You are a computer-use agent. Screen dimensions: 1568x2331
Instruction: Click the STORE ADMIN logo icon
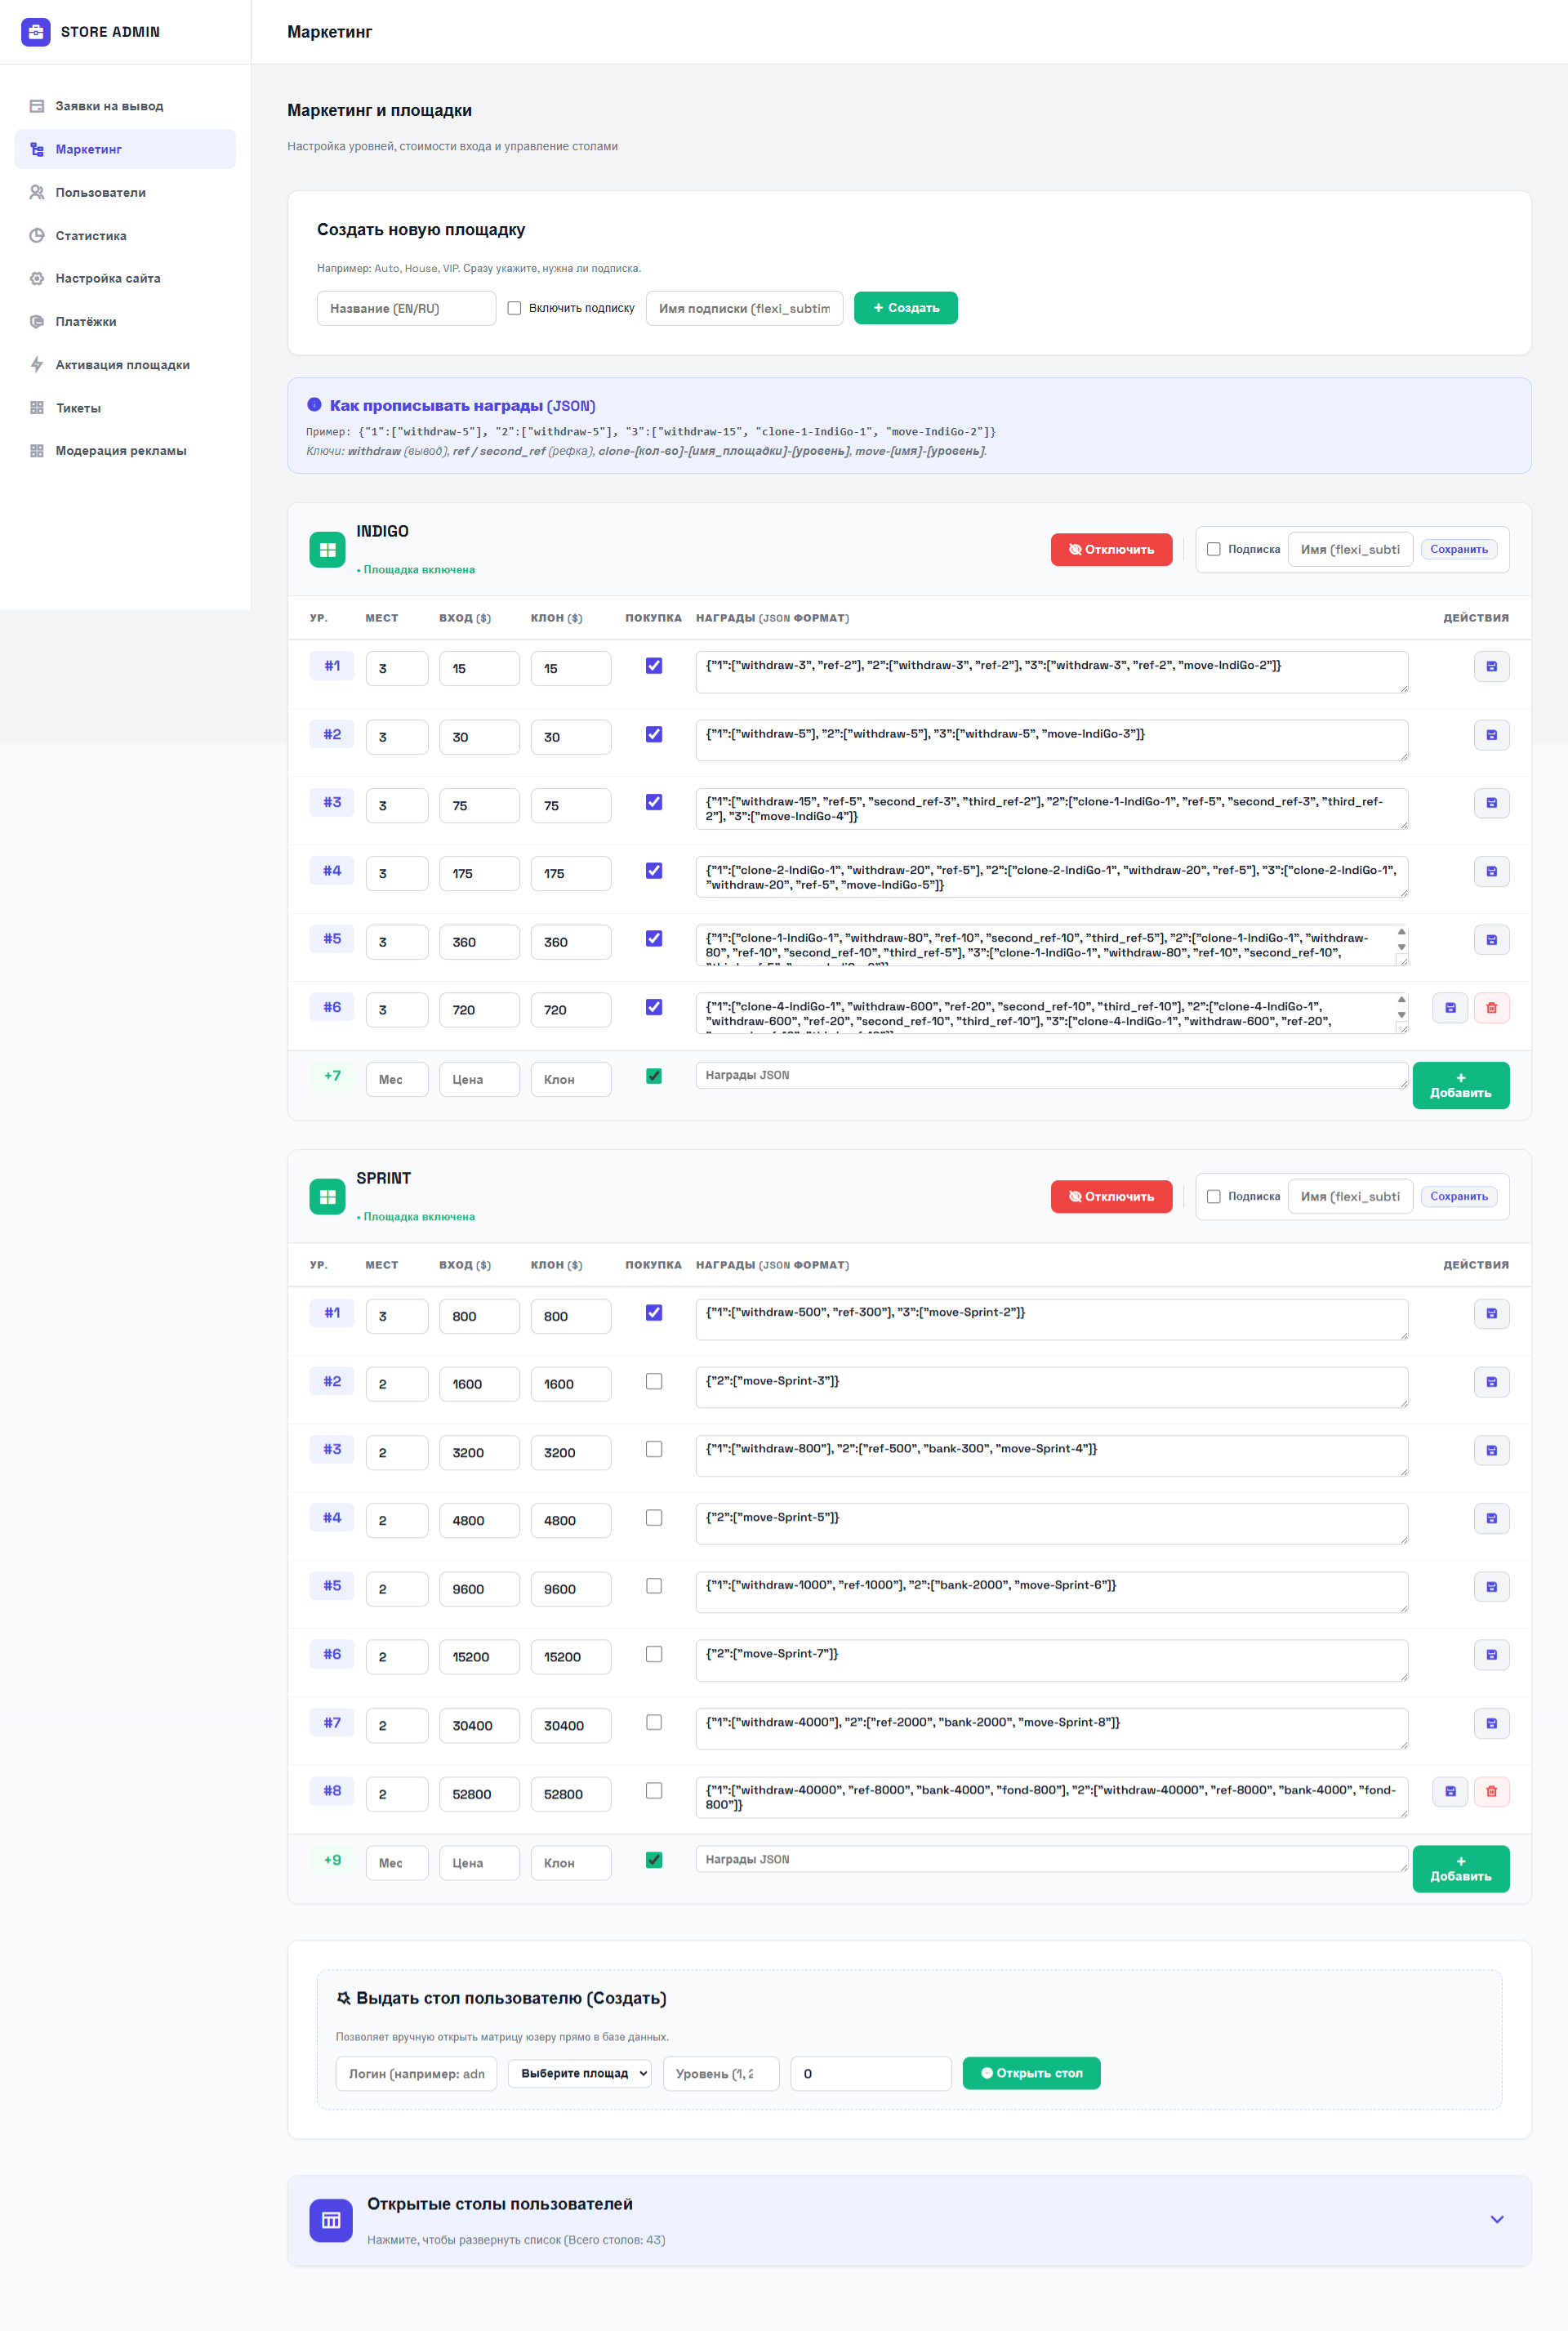pyautogui.click(x=36, y=32)
